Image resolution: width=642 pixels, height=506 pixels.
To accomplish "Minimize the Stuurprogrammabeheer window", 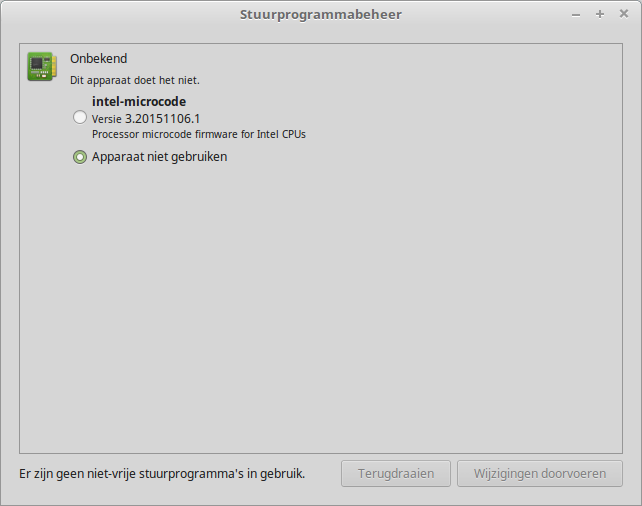I will click(x=576, y=15).
